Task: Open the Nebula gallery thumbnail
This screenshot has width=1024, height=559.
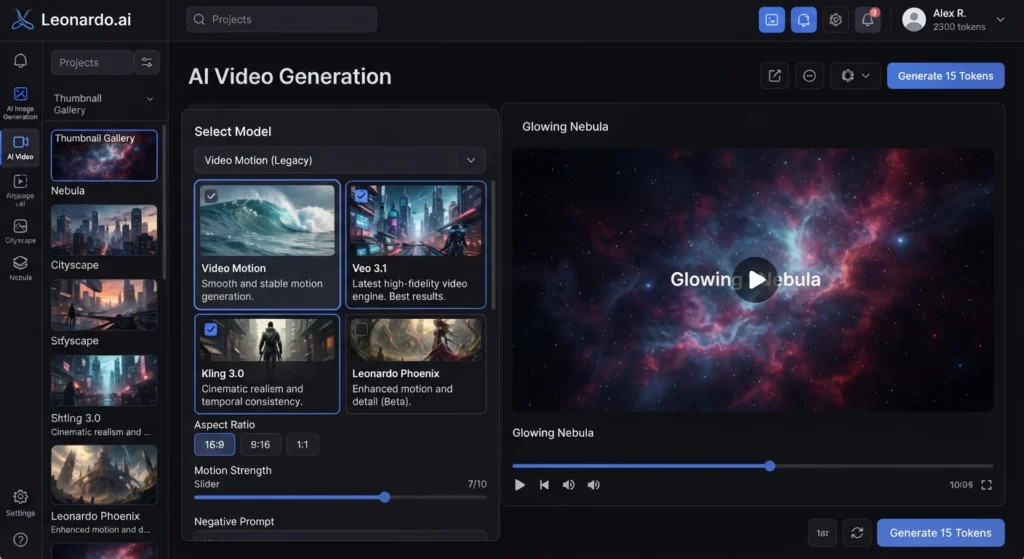Action: pyautogui.click(x=104, y=155)
